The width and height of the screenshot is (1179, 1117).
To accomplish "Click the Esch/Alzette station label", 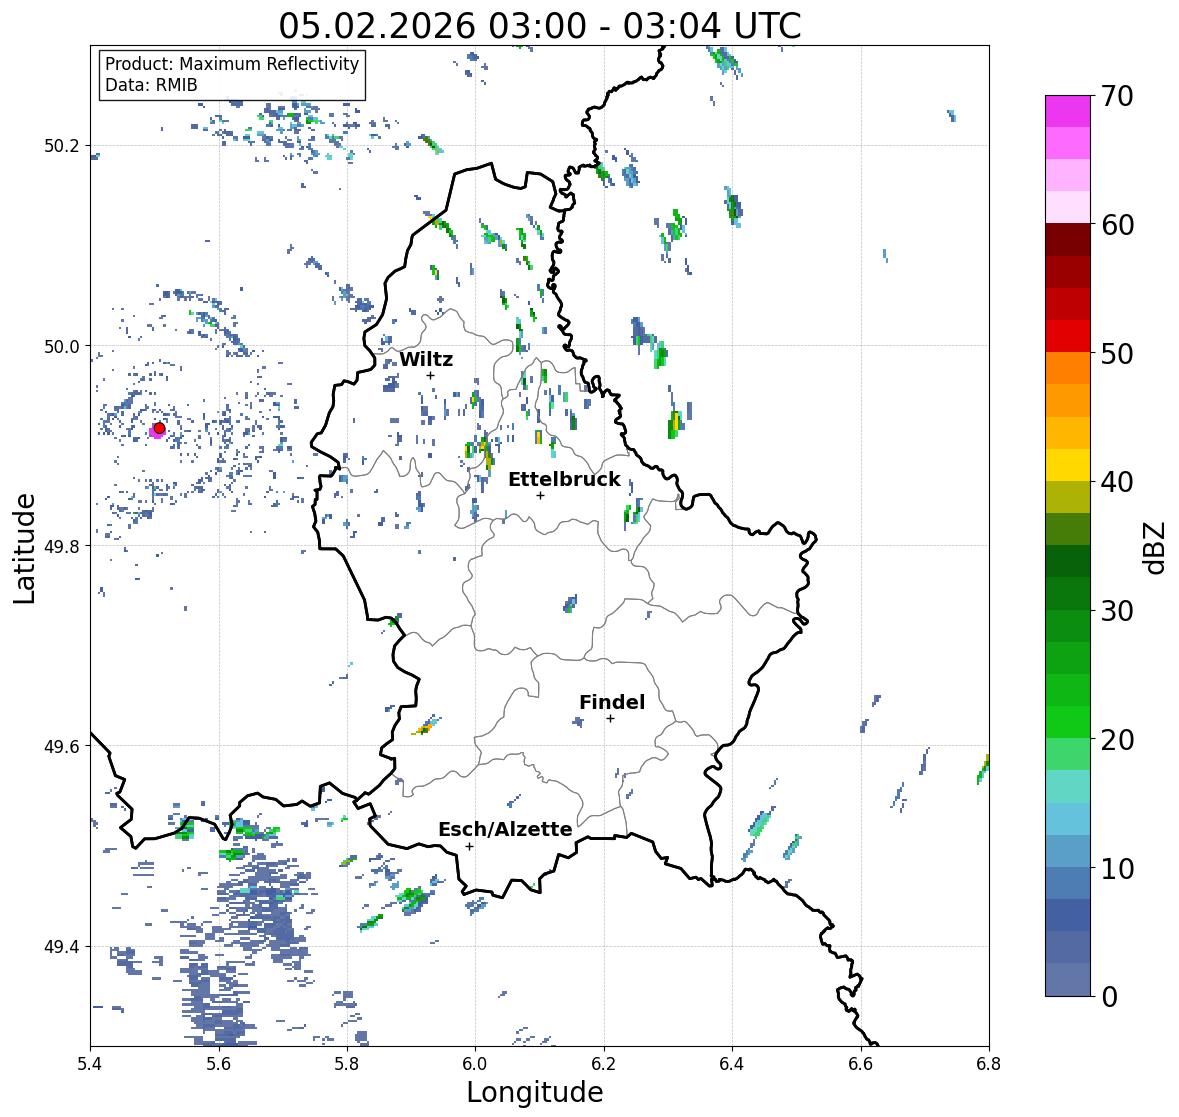I will 505,829.
